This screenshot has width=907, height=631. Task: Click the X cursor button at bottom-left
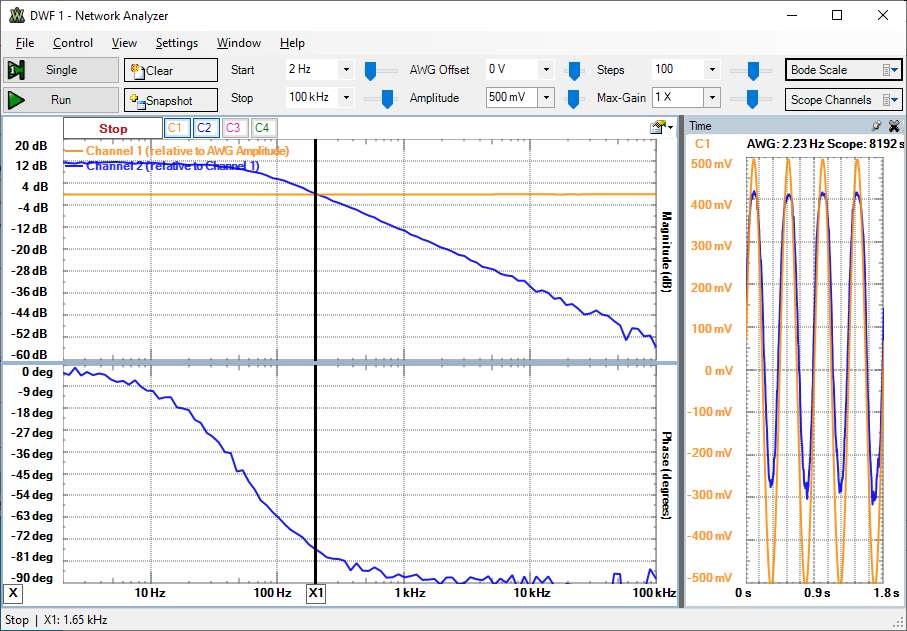(14, 593)
